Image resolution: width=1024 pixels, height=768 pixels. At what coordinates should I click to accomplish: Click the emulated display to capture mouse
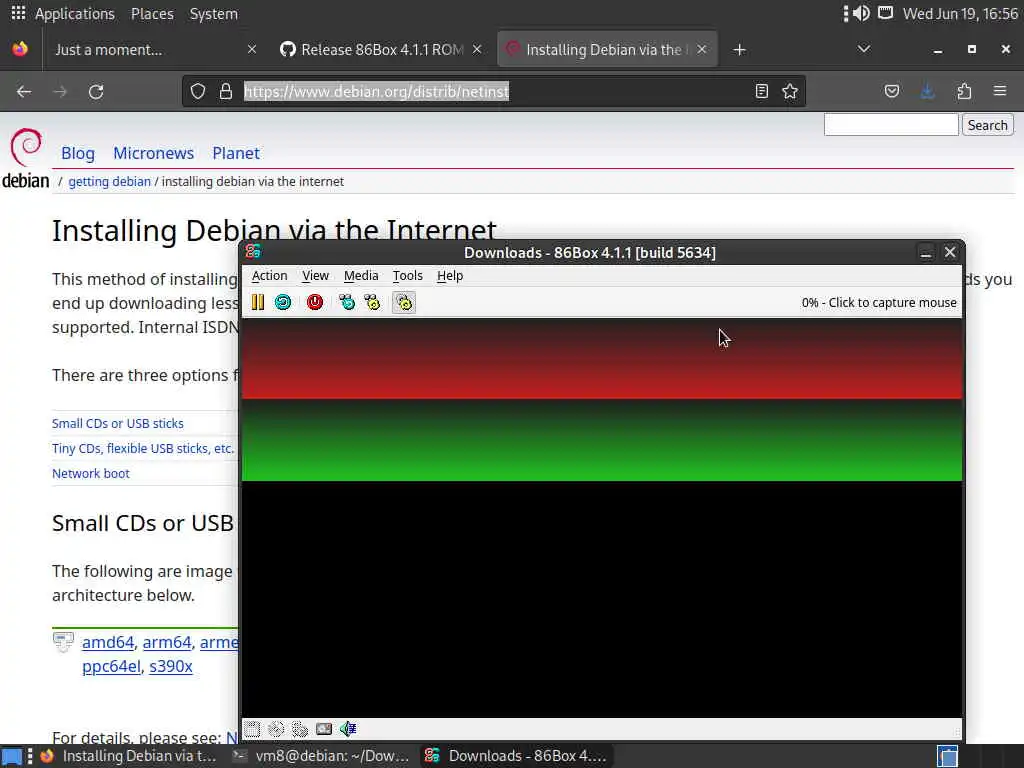(x=601, y=518)
